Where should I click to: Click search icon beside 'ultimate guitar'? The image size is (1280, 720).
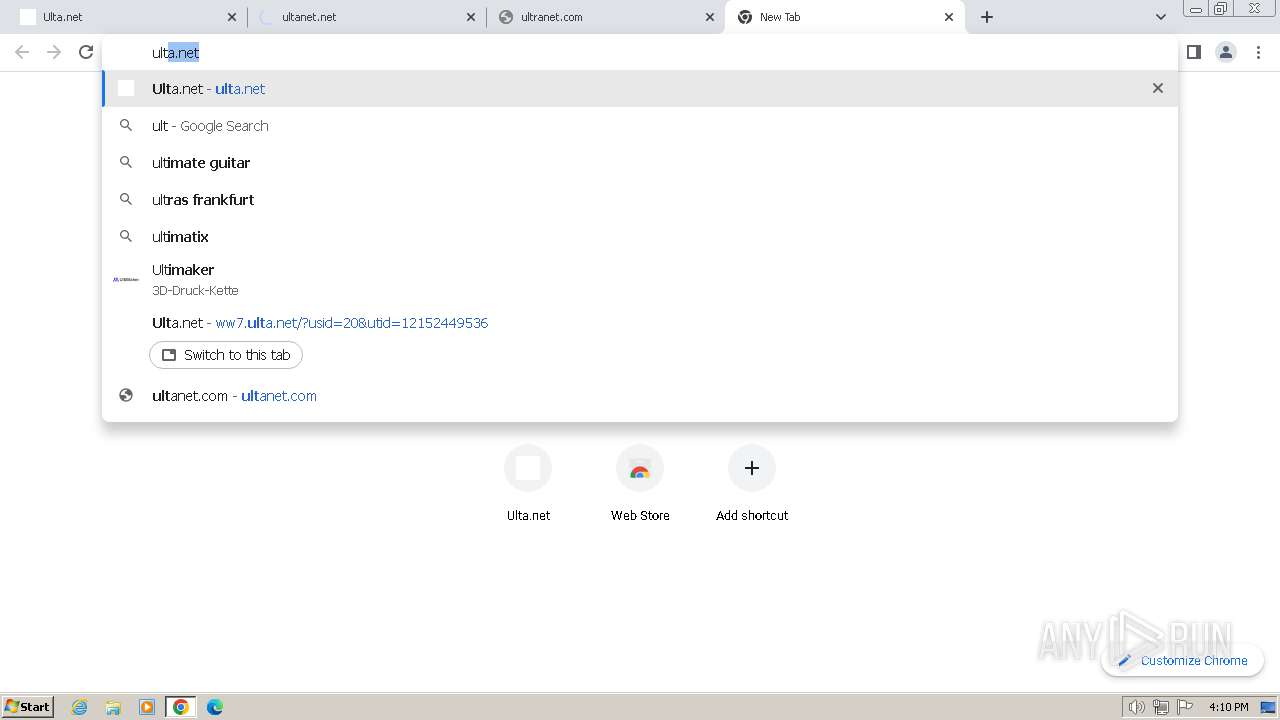click(x=126, y=162)
